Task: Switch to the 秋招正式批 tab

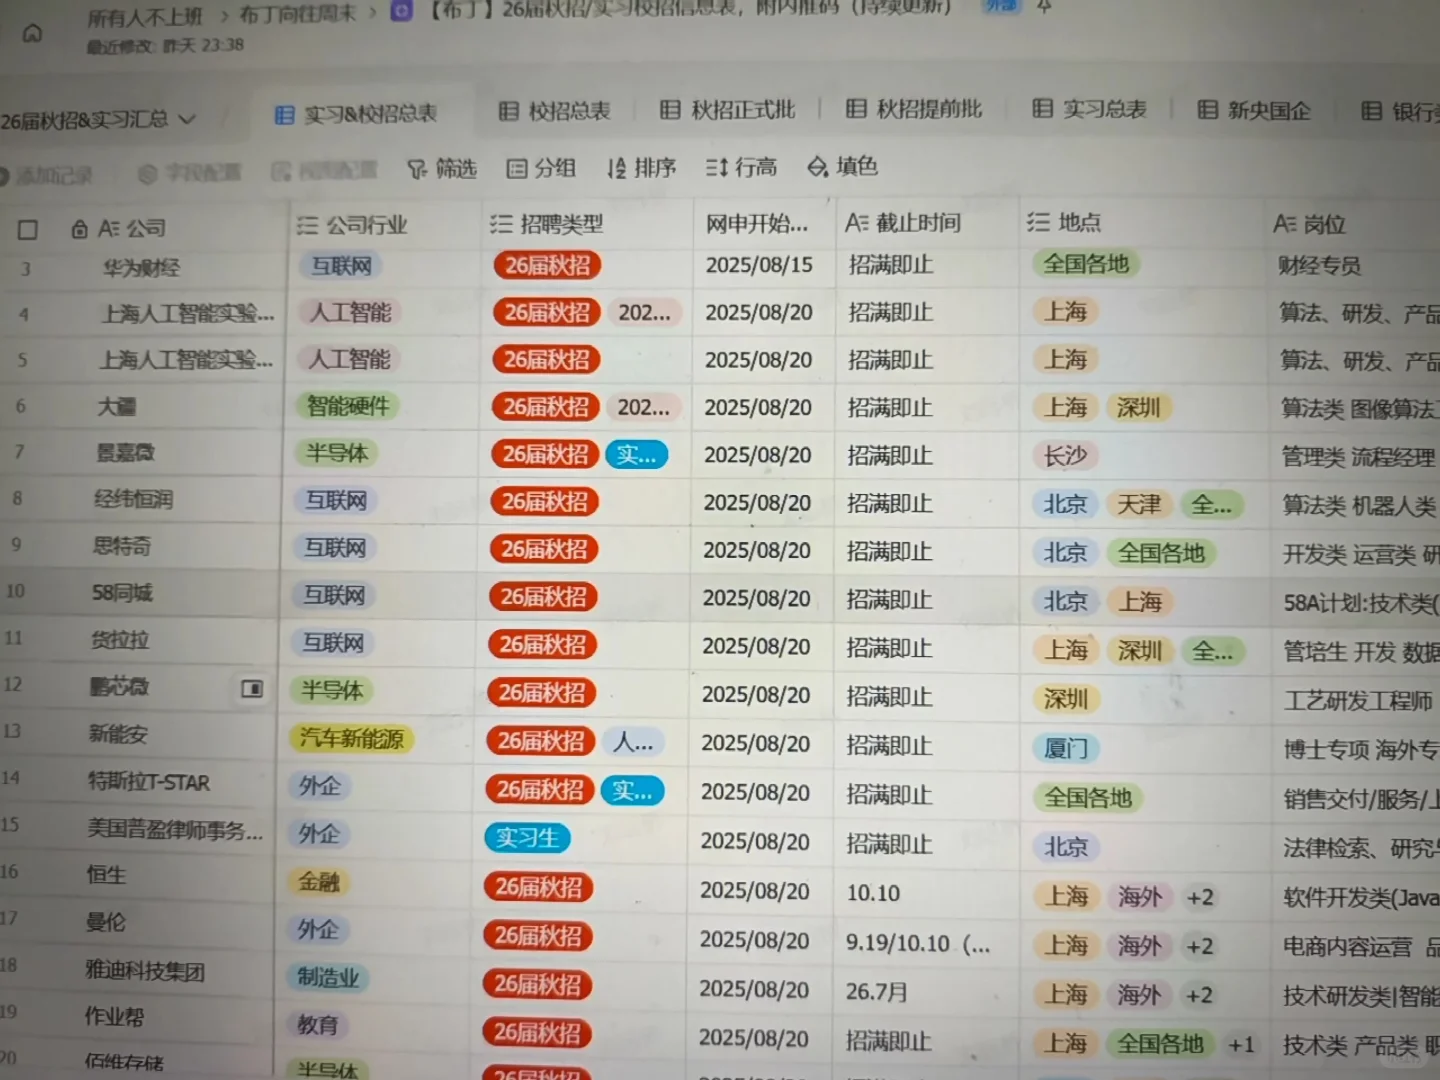Action: [728, 109]
